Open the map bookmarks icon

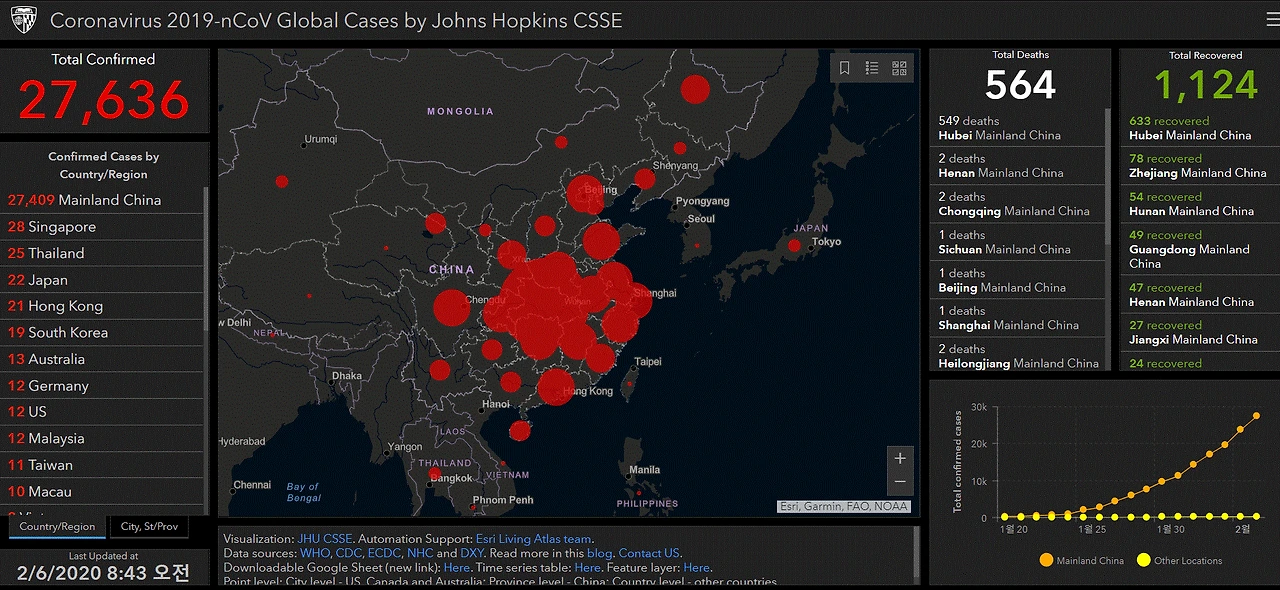click(845, 68)
